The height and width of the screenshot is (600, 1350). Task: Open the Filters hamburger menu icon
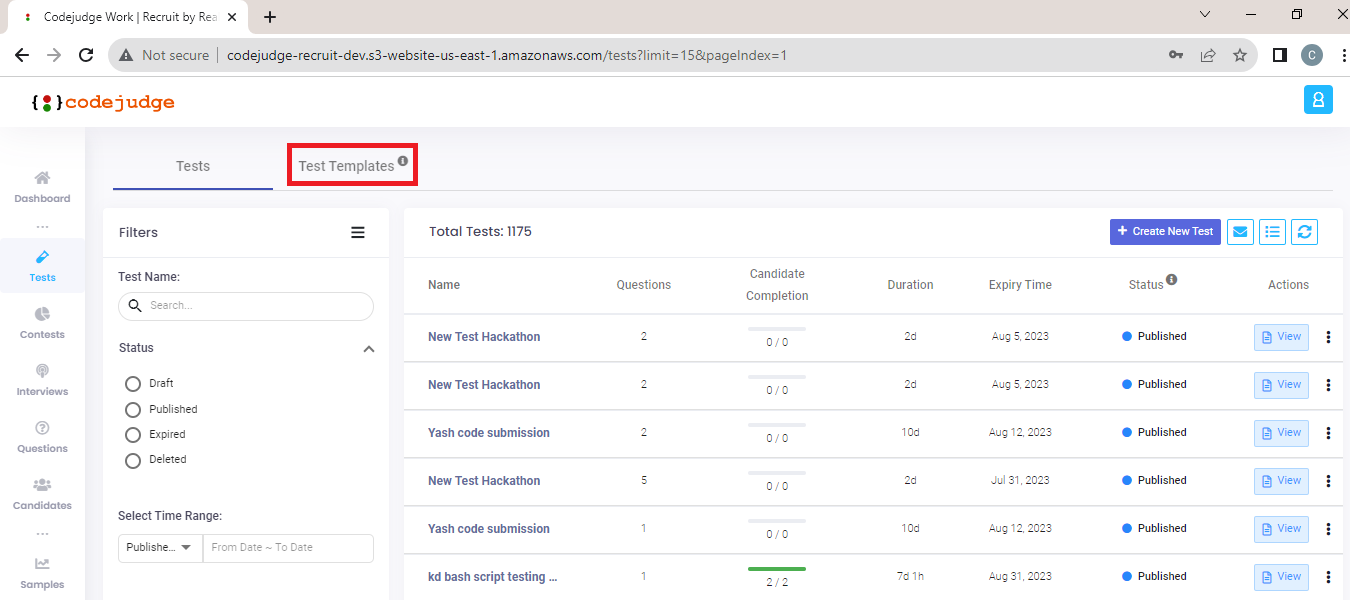[x=358, y=232]
